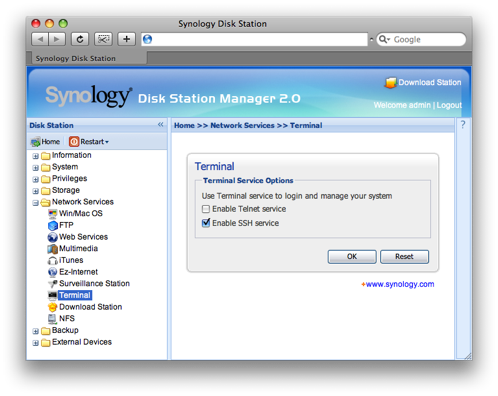This screenshot has width=498, height=396.
Task: Click the Terminal monitor icon in tree
Action: 53,296
